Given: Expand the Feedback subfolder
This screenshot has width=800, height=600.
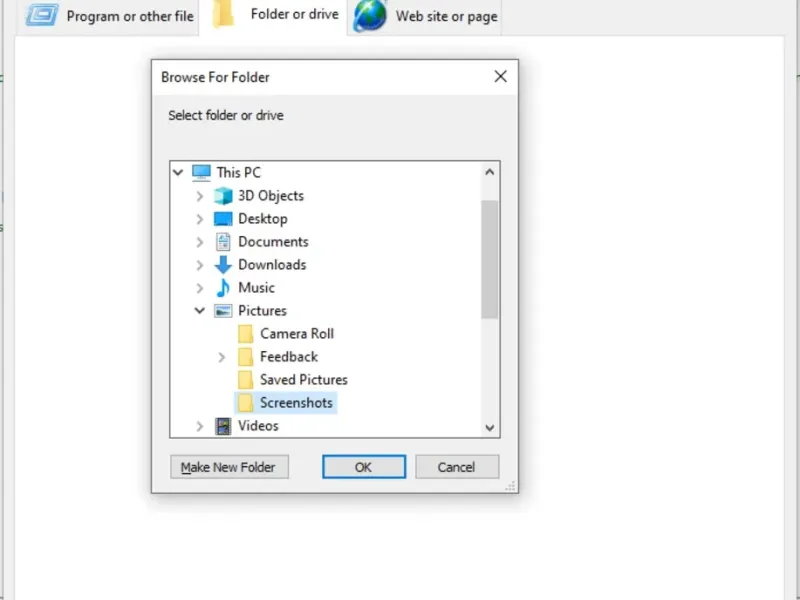Looking at the screenshot, I should 222,357.
